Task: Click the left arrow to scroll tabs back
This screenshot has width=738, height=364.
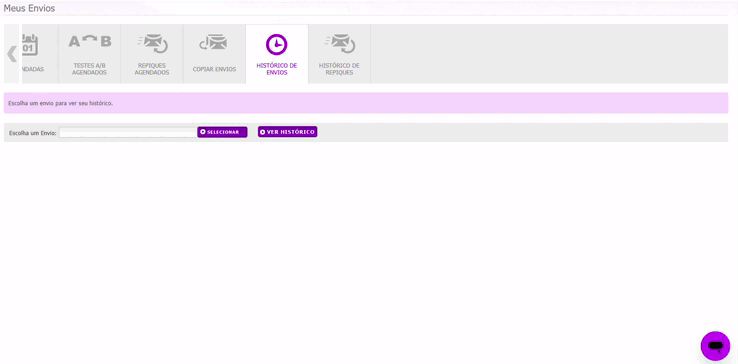Action: 12,54
